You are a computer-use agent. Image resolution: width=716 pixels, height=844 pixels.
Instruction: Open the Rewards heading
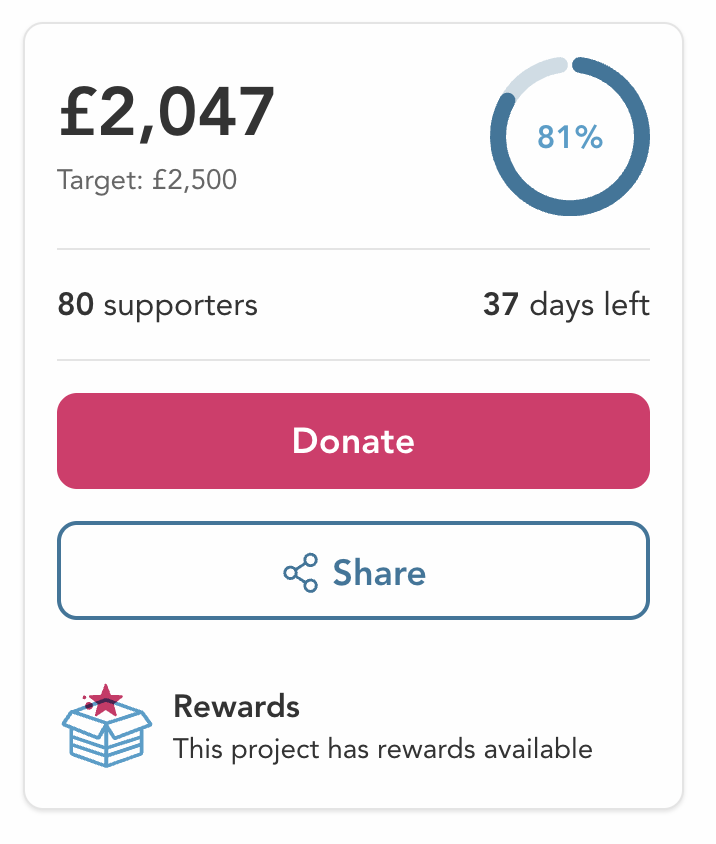pyautogui.click(x=237, y=706)
